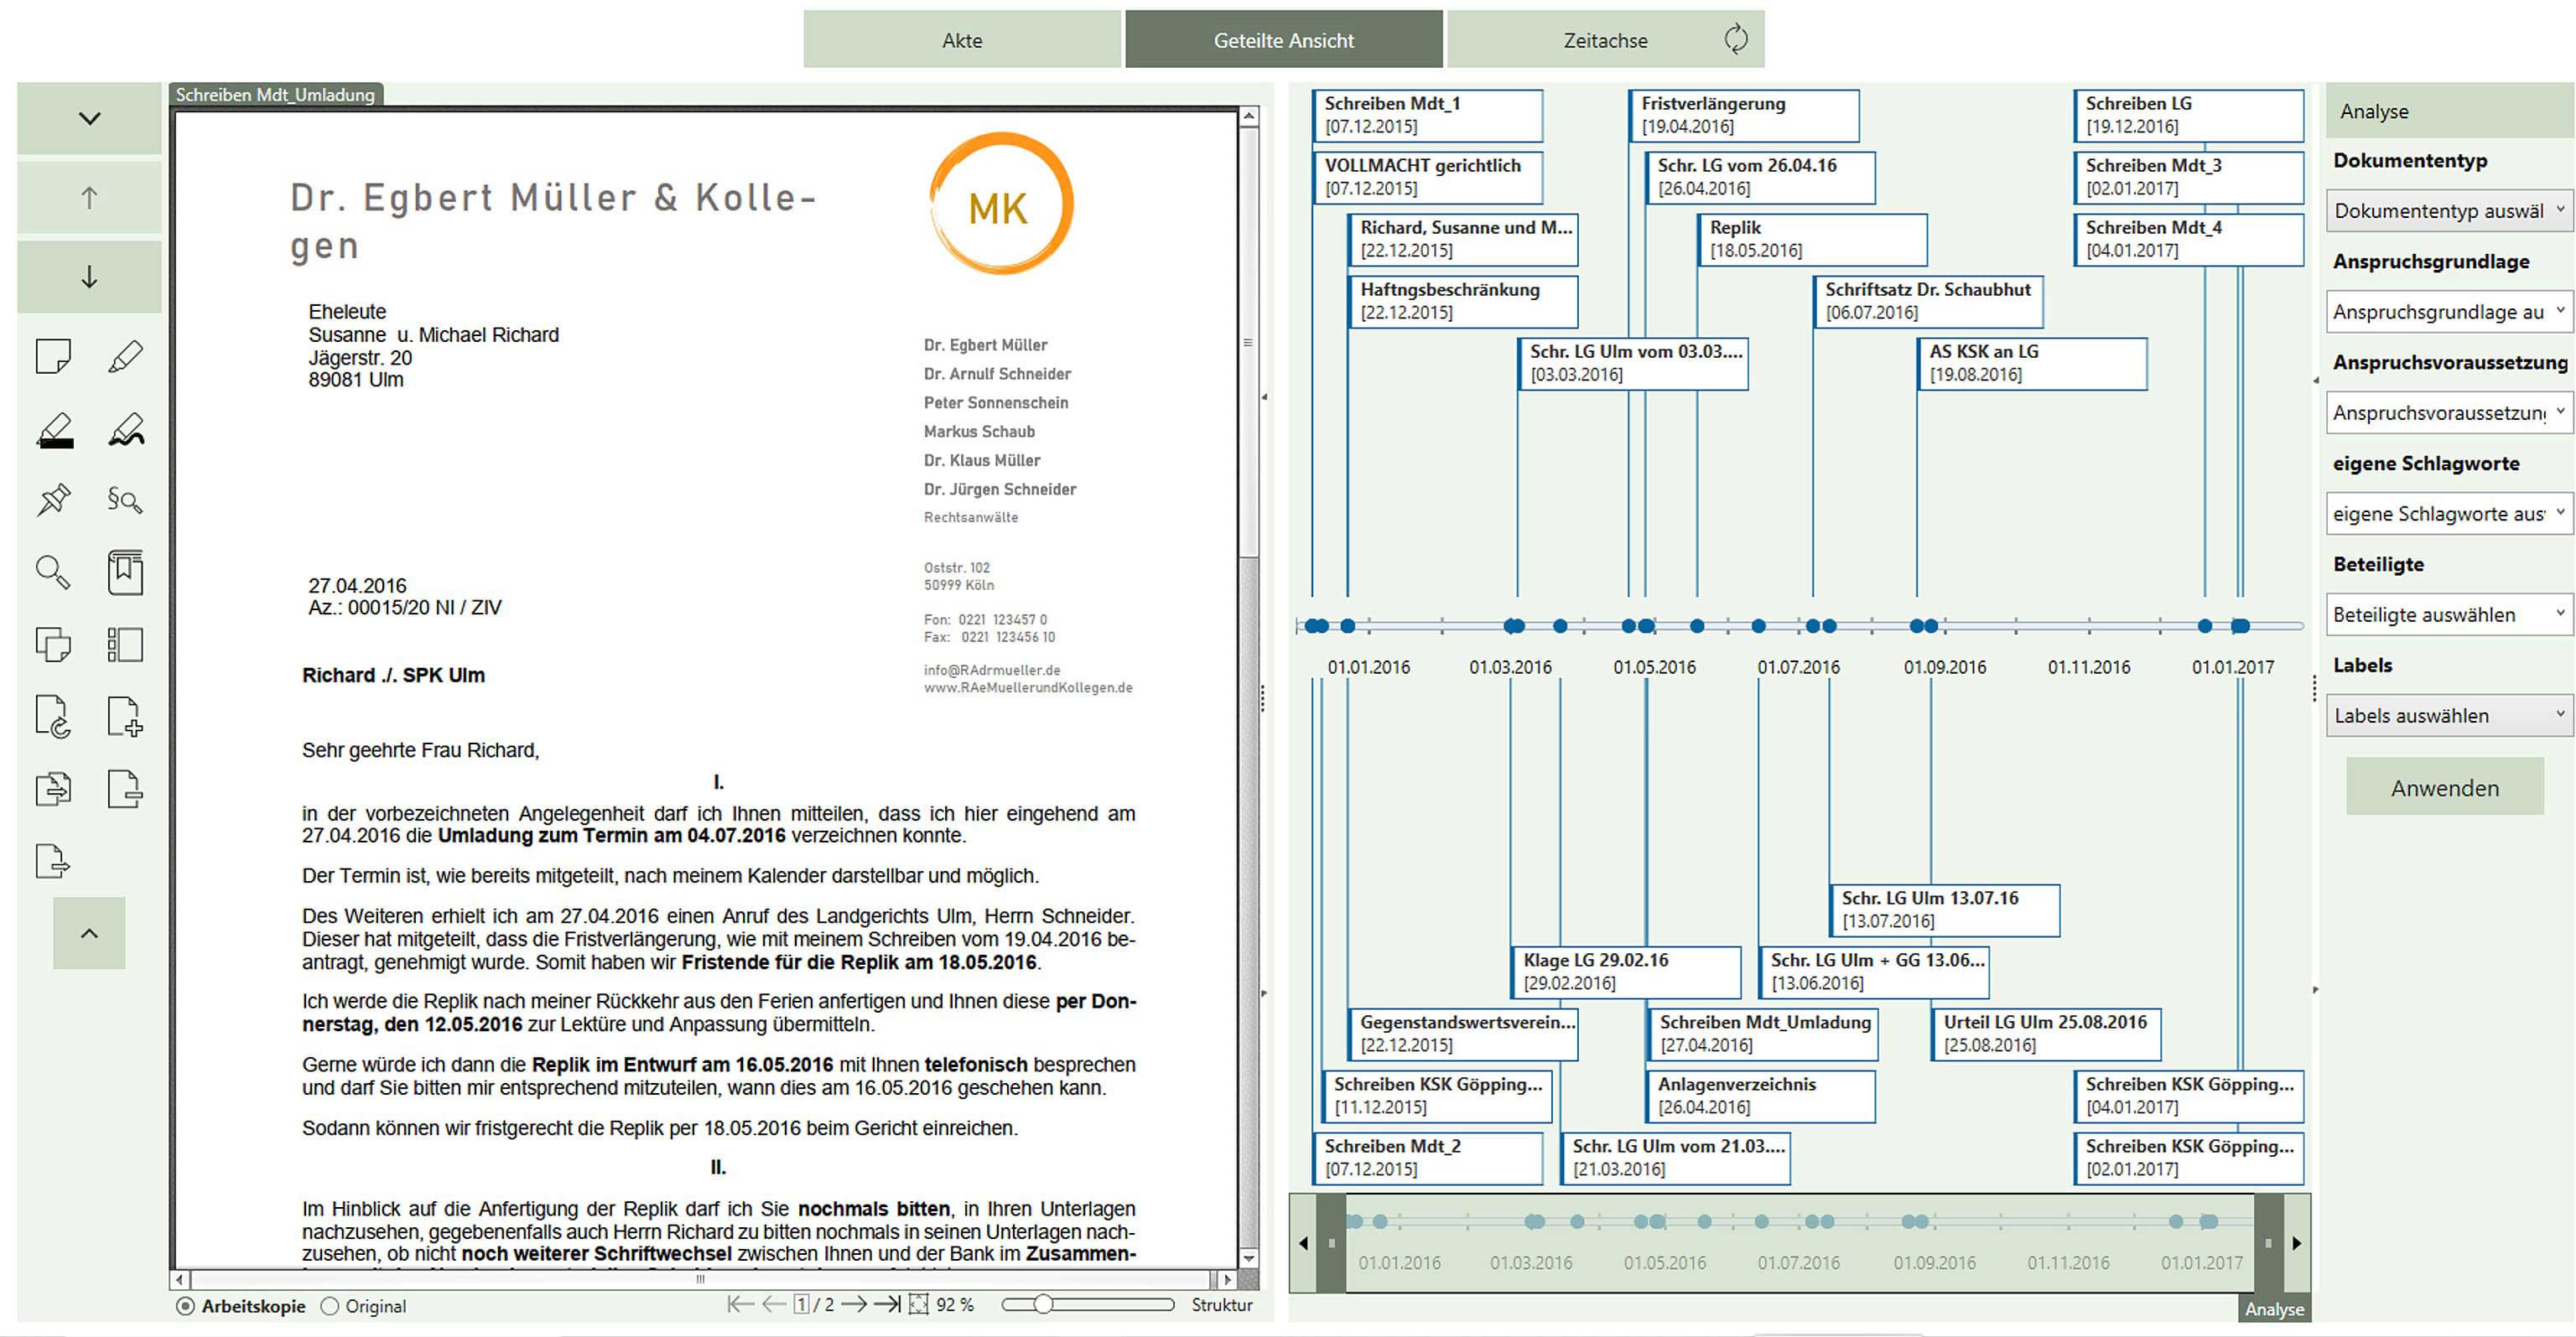Open the Urteil LG Ulm 25.08.2016 entry

tap(2045, 1034)
